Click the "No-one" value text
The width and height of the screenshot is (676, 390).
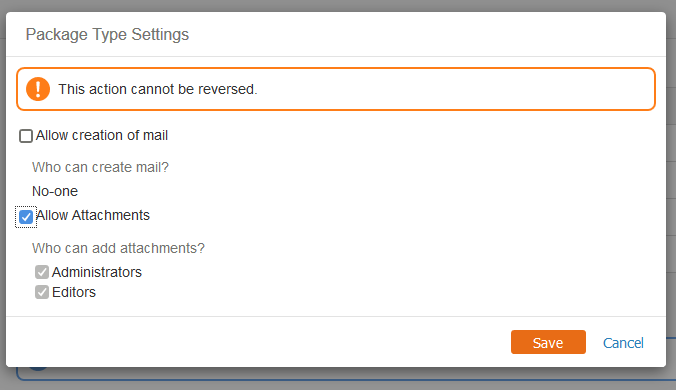tap(55, 191)
